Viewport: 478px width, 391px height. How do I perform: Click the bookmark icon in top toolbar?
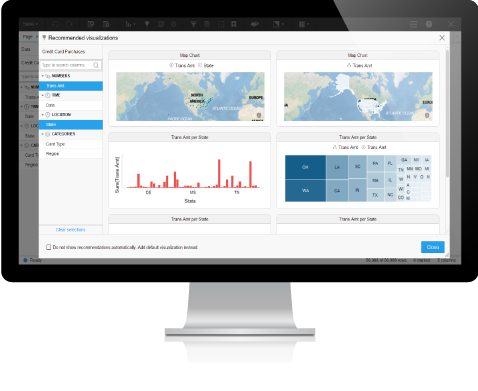tap(234, 24)
